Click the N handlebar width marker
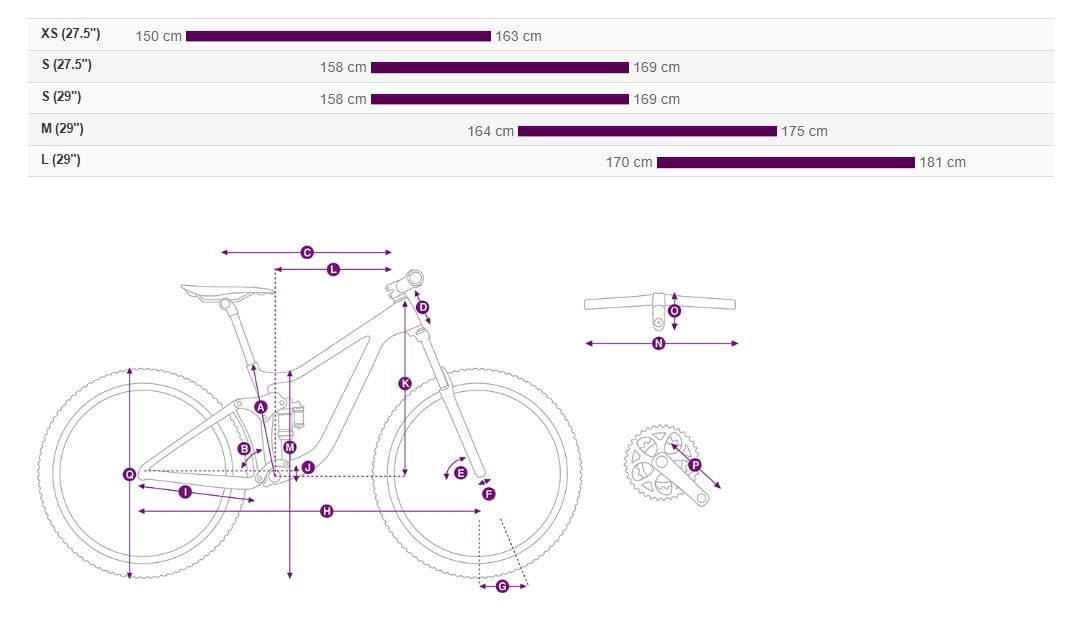 tap(658, 344)
